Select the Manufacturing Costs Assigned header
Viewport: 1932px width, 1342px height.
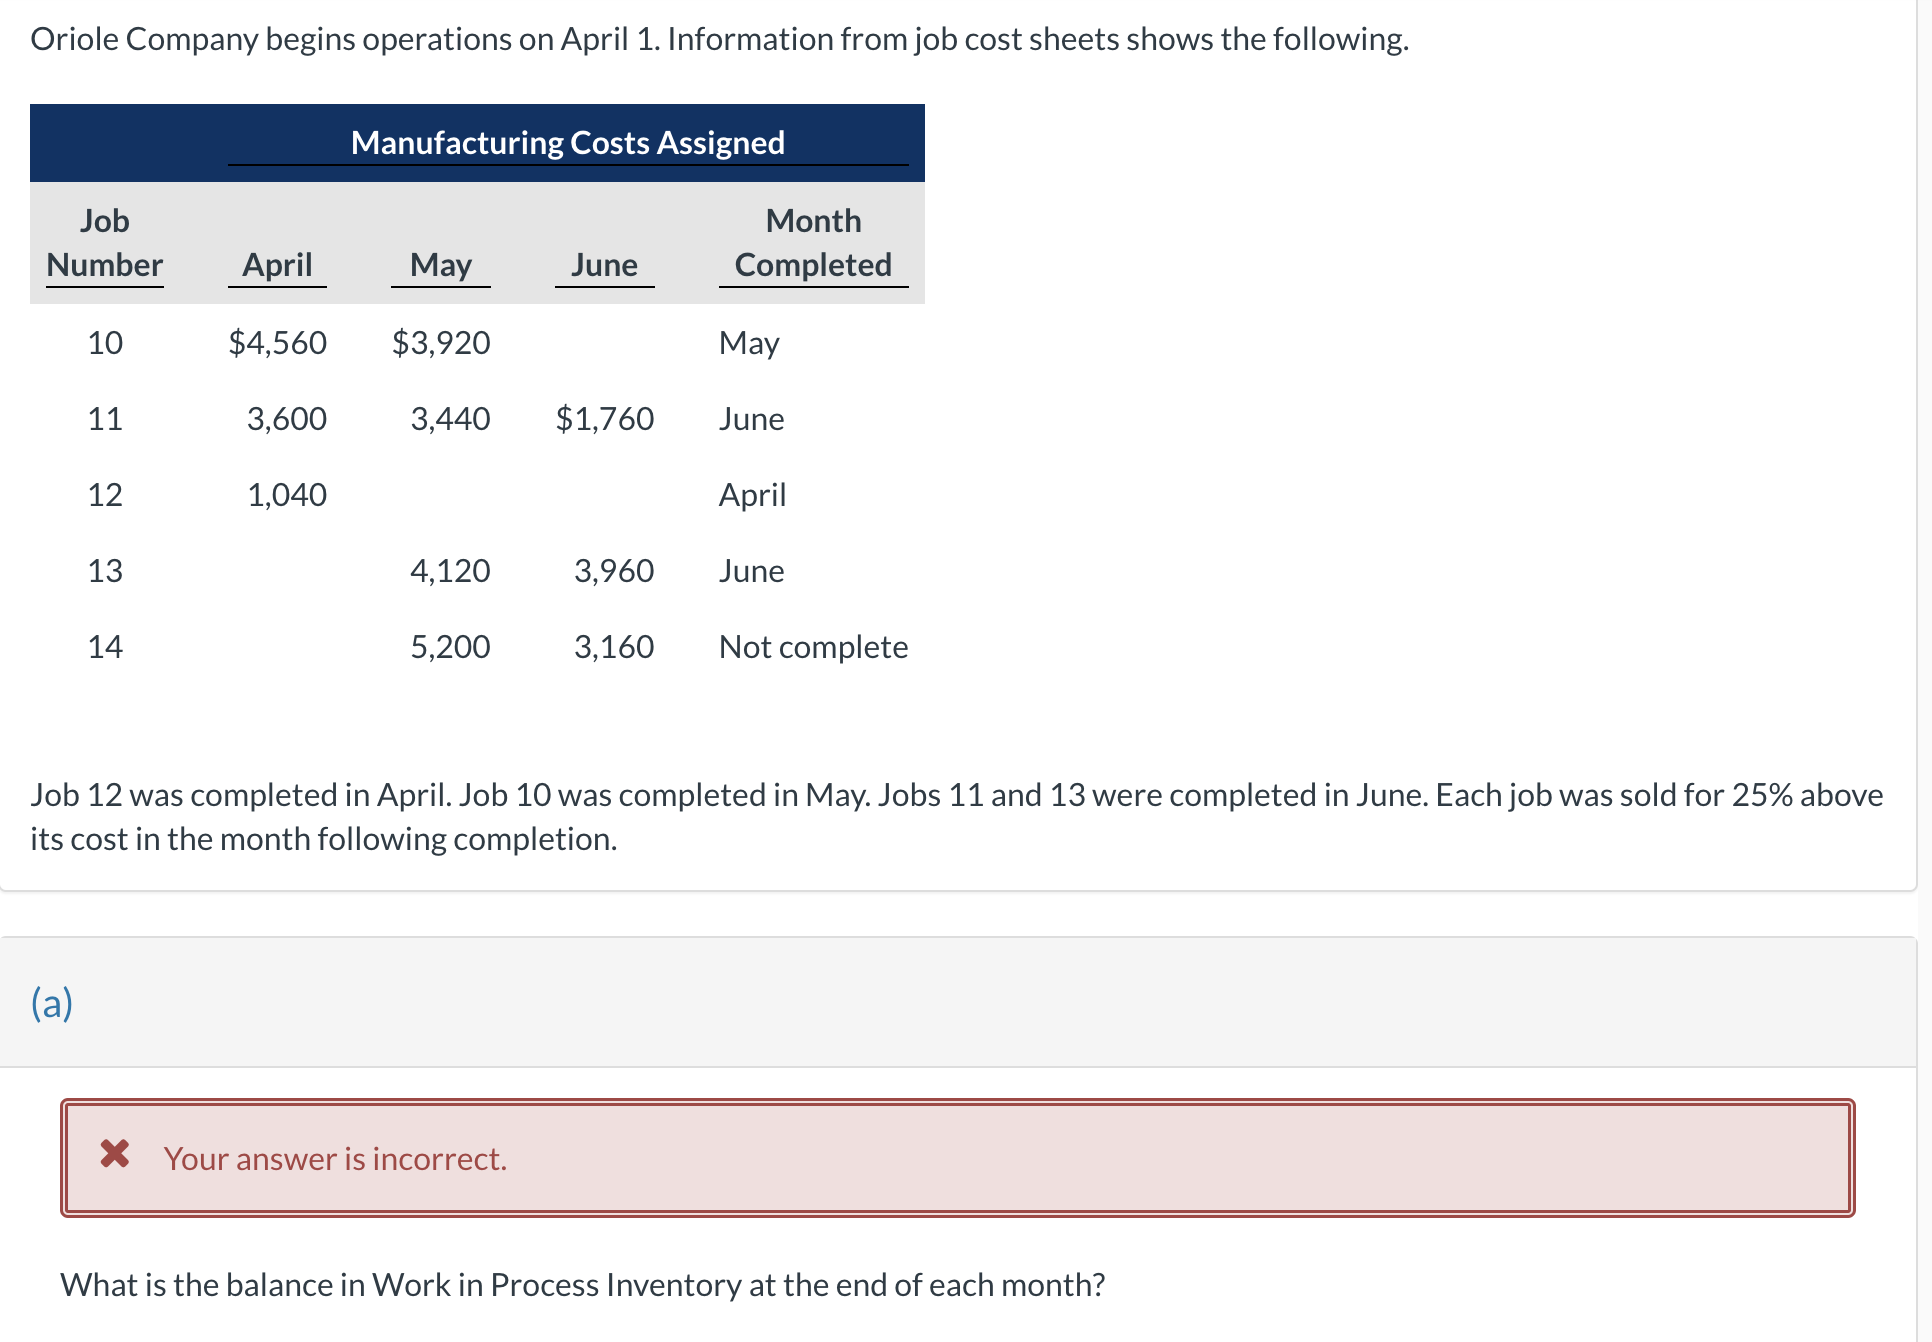click(x=567, y=142)
